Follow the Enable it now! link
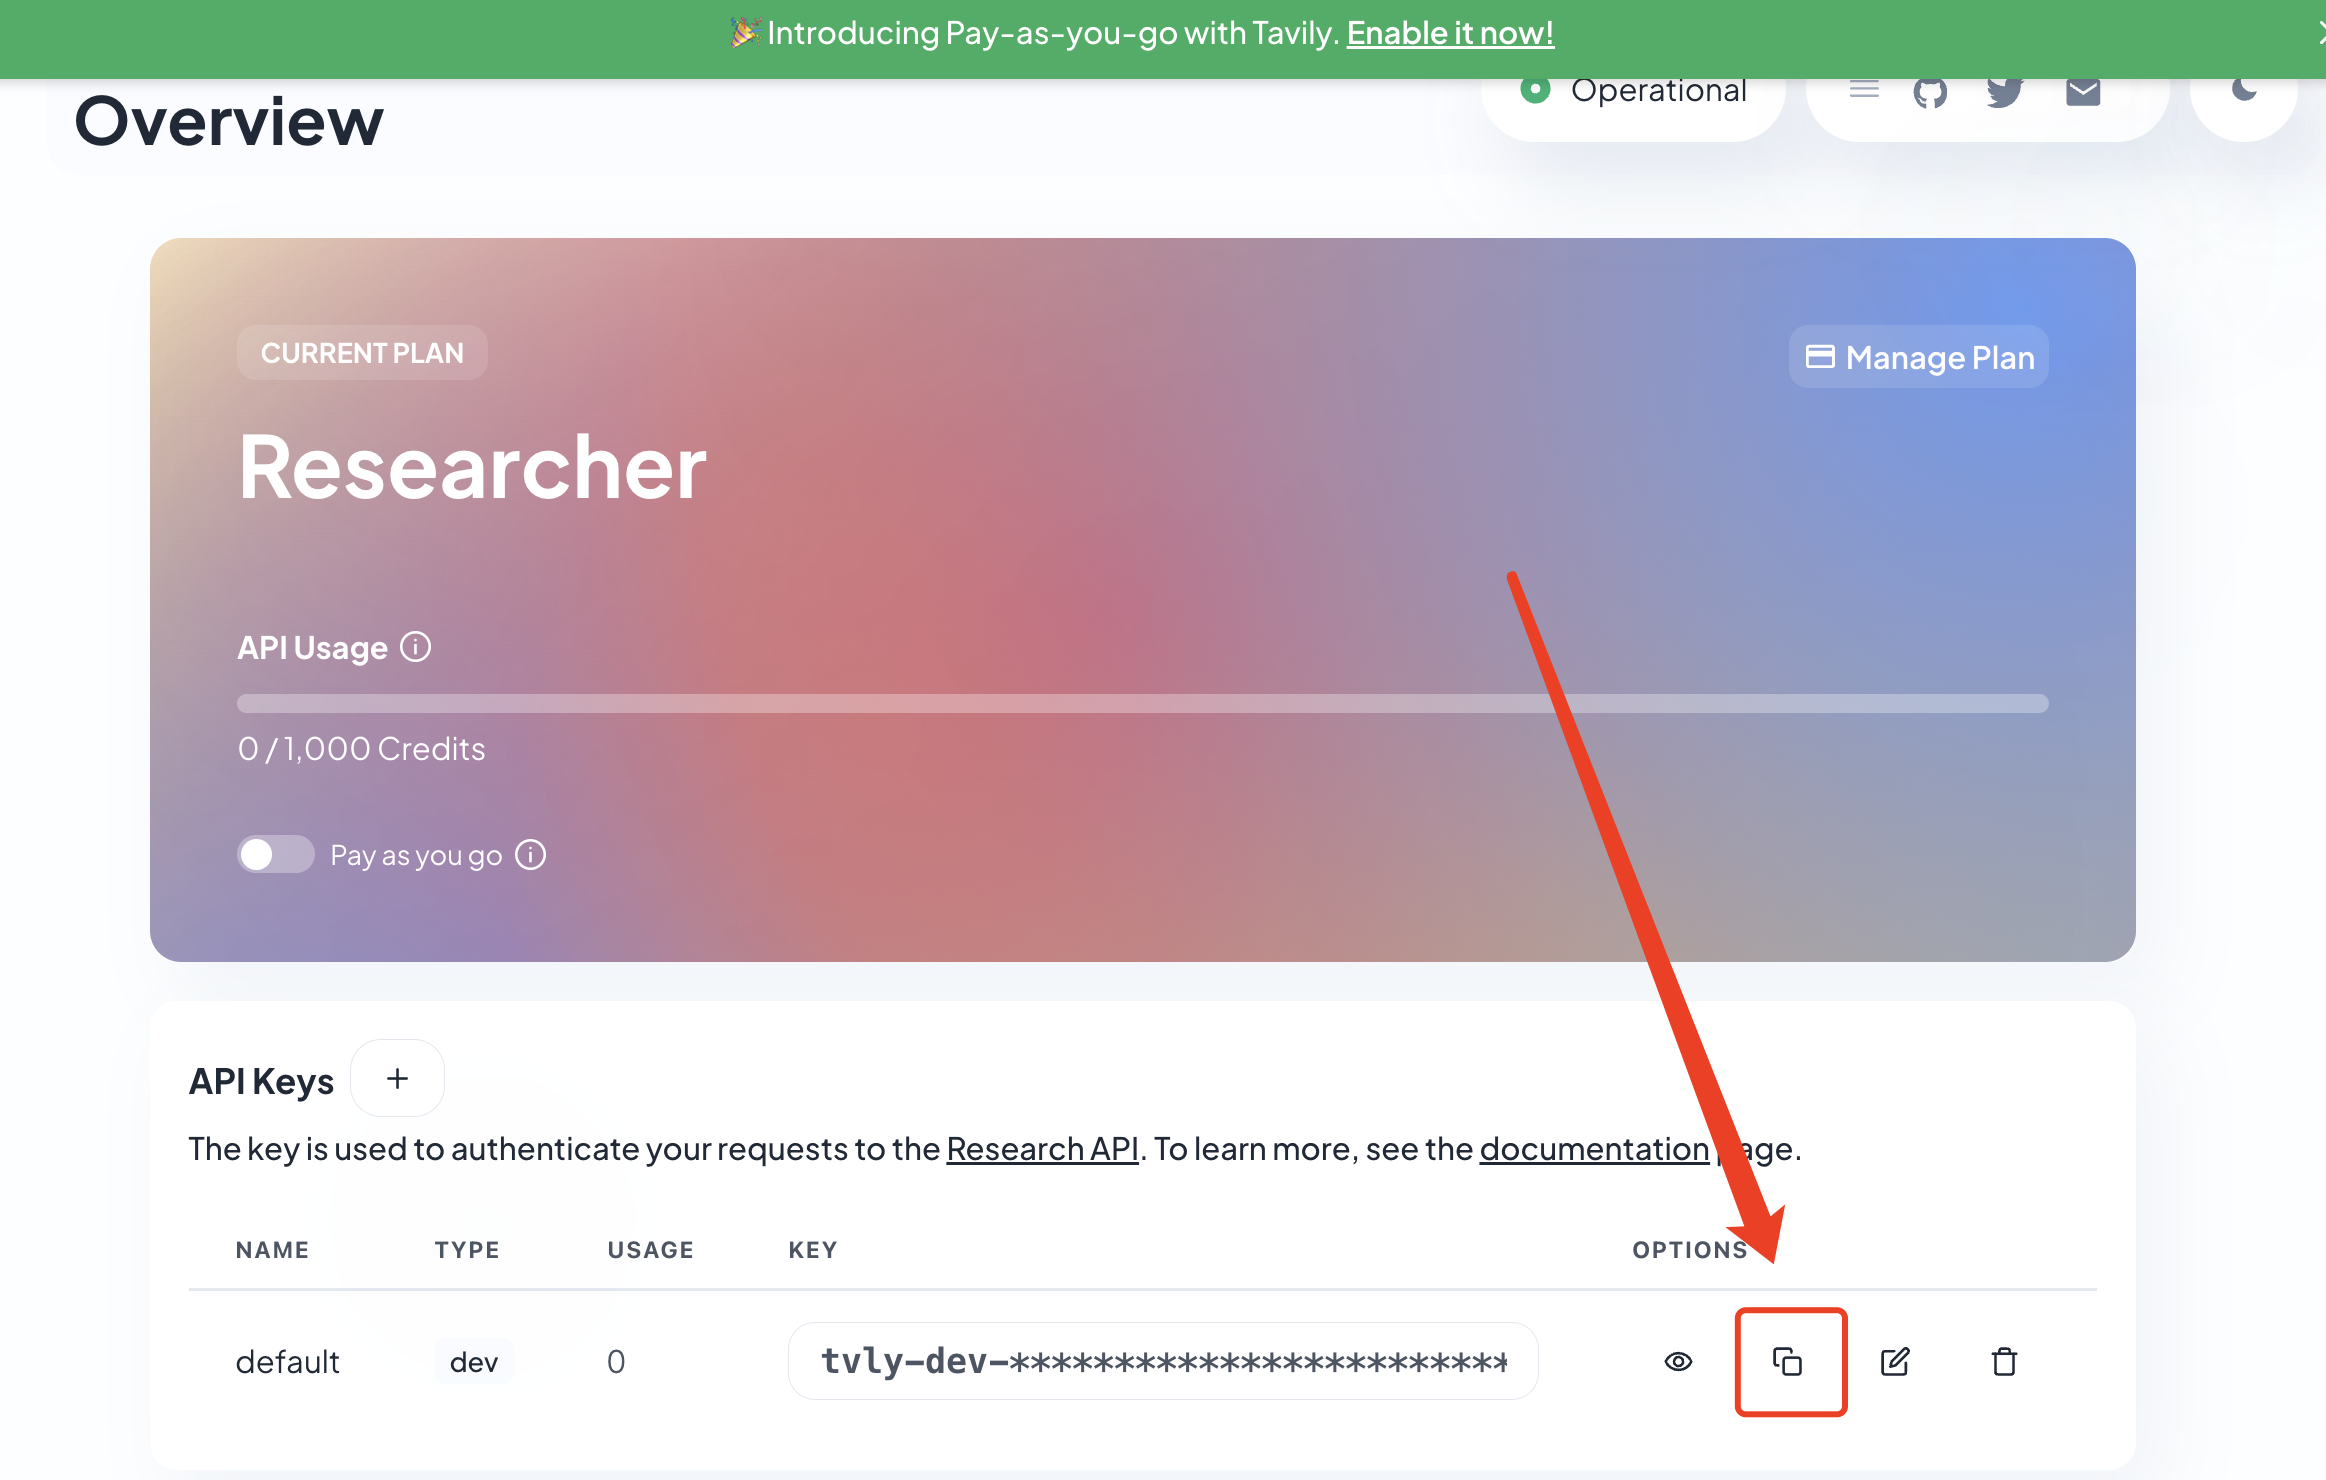2326x1480 pixels. point(1450,33)
